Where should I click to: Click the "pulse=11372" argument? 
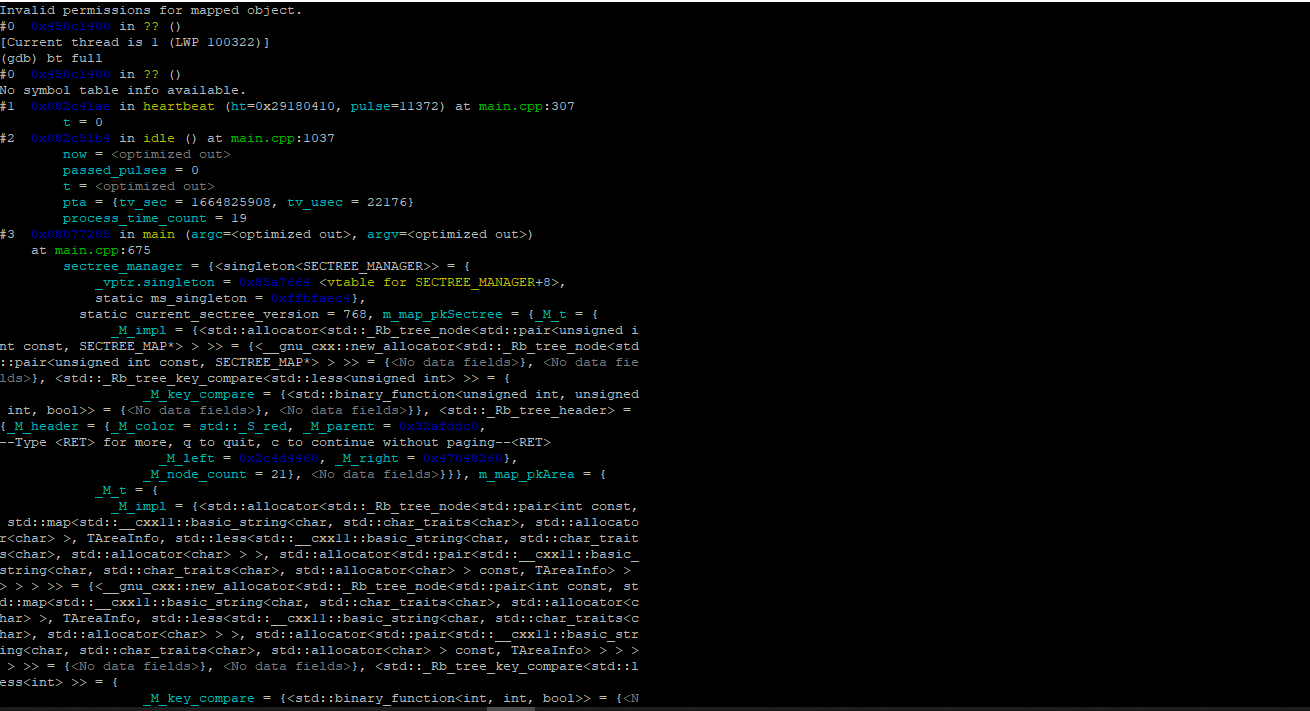tap(395, 106)
